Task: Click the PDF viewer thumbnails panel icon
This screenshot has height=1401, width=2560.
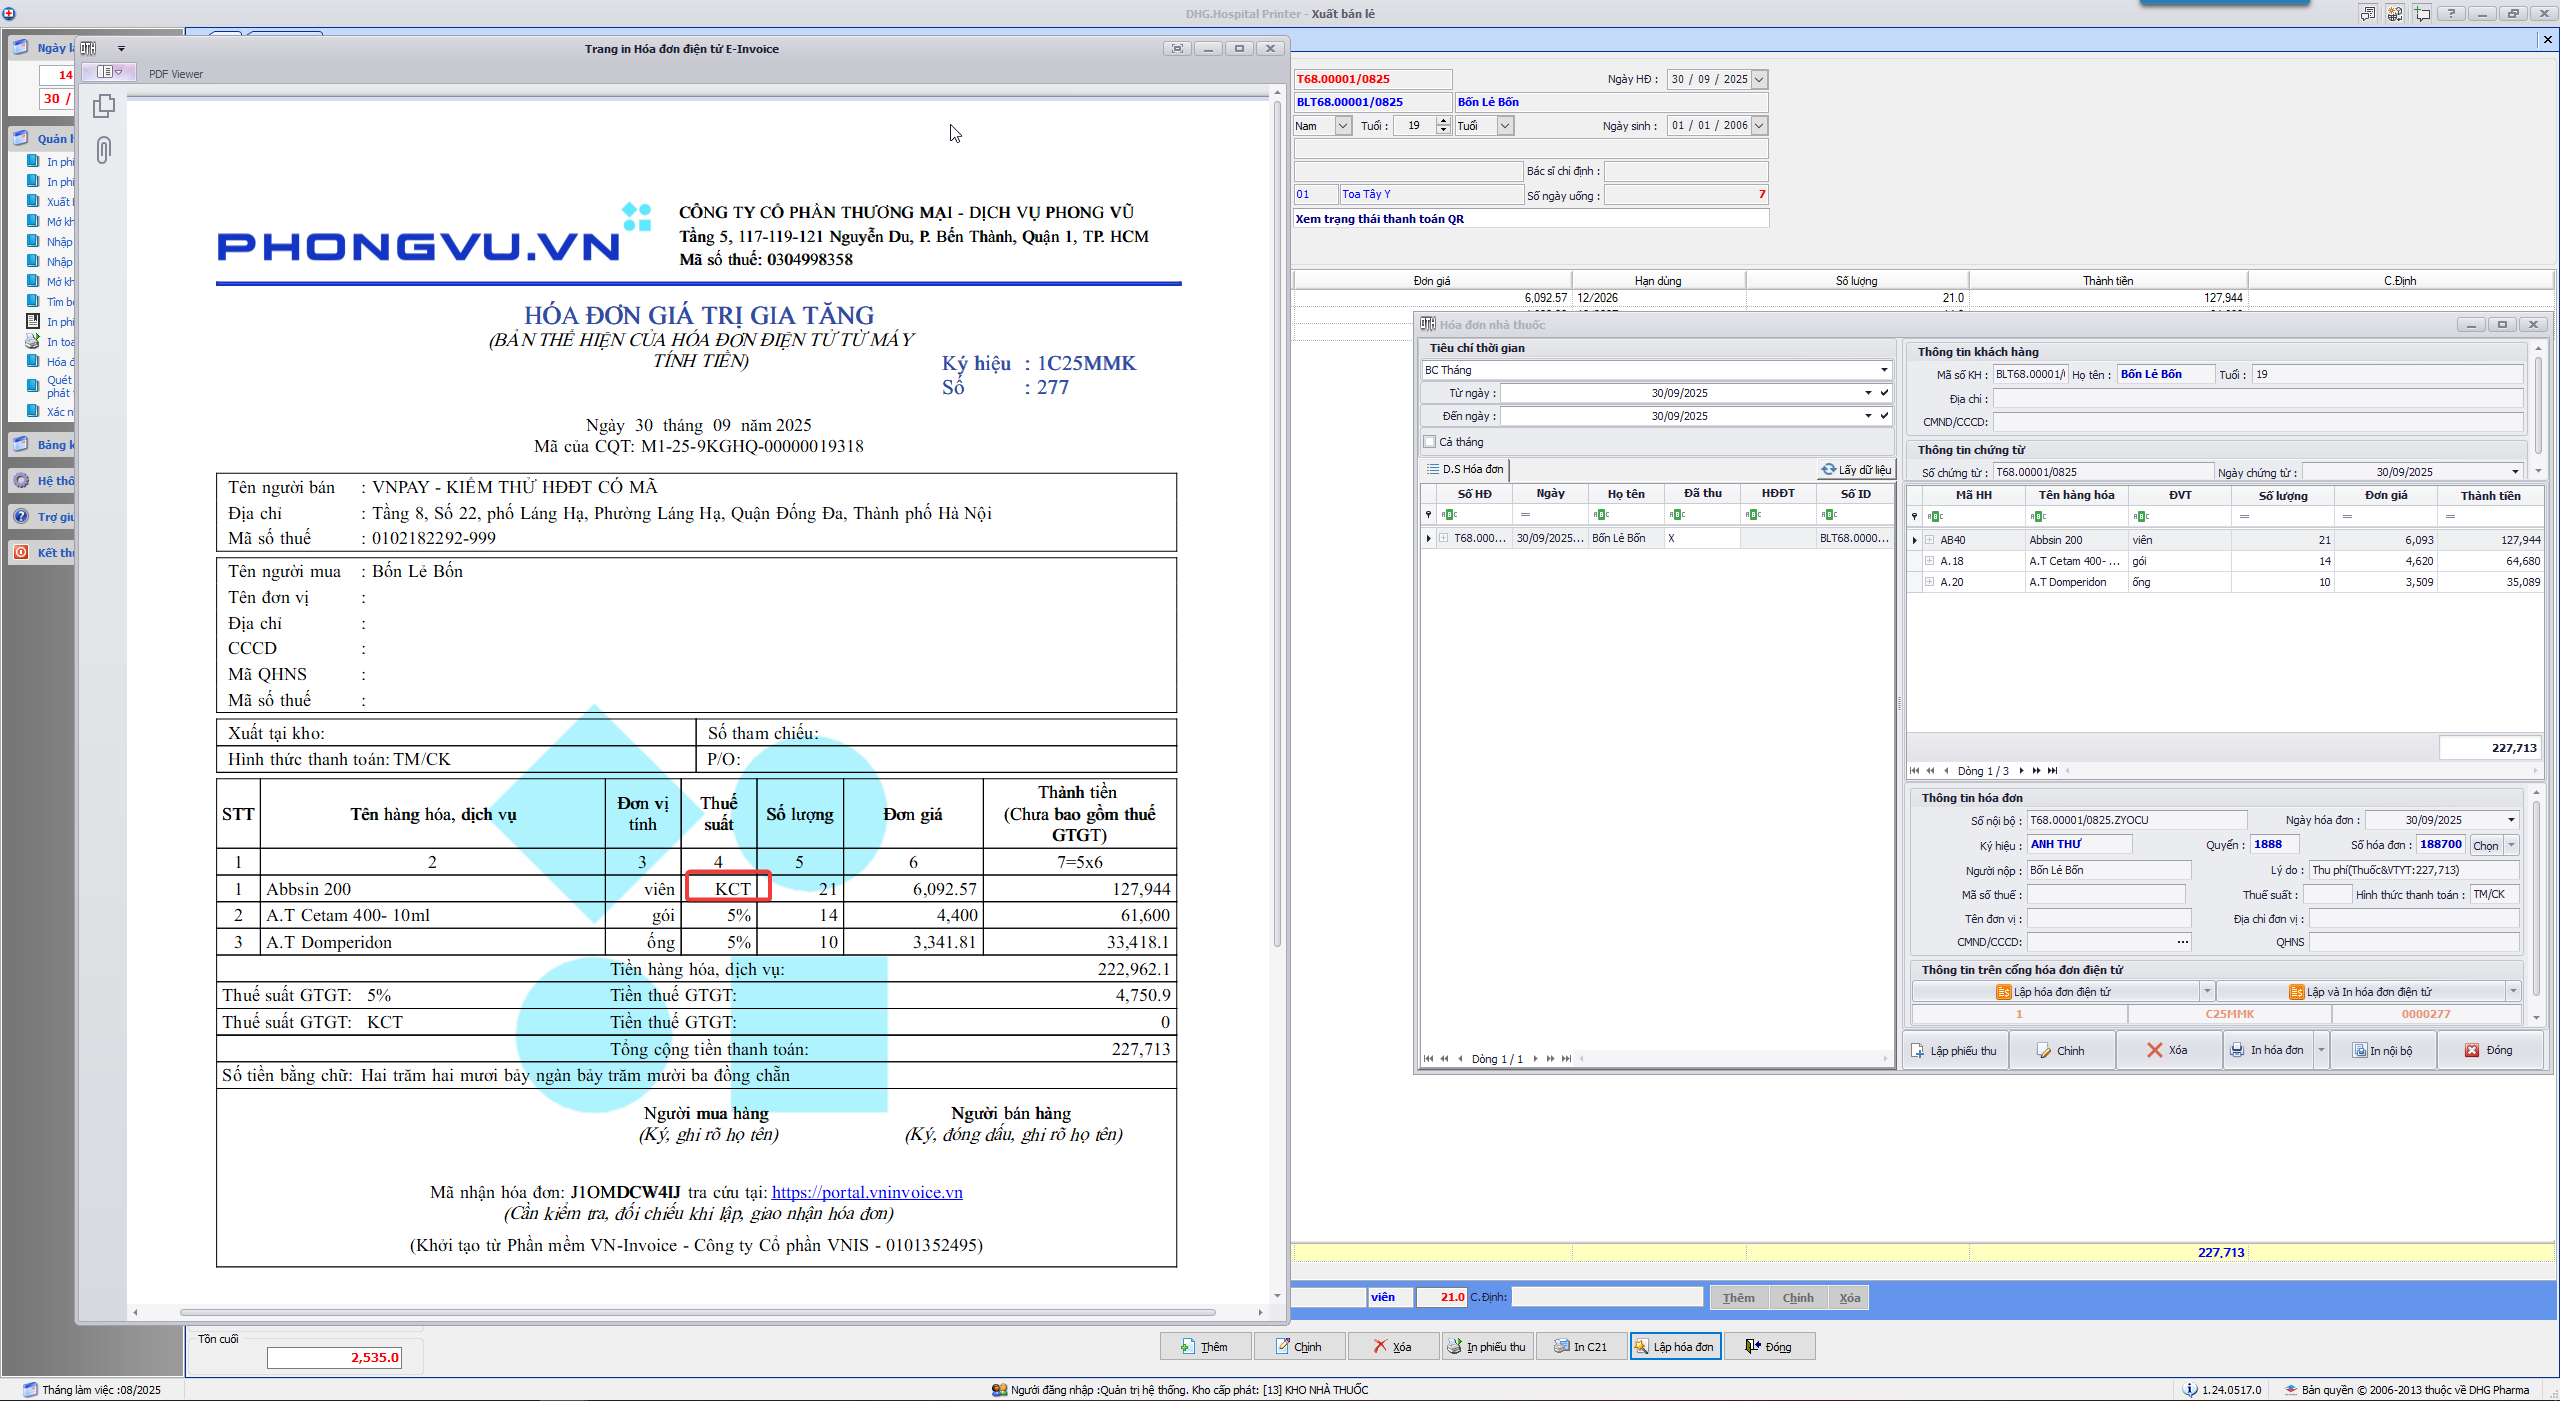Action: coord(104,106)
